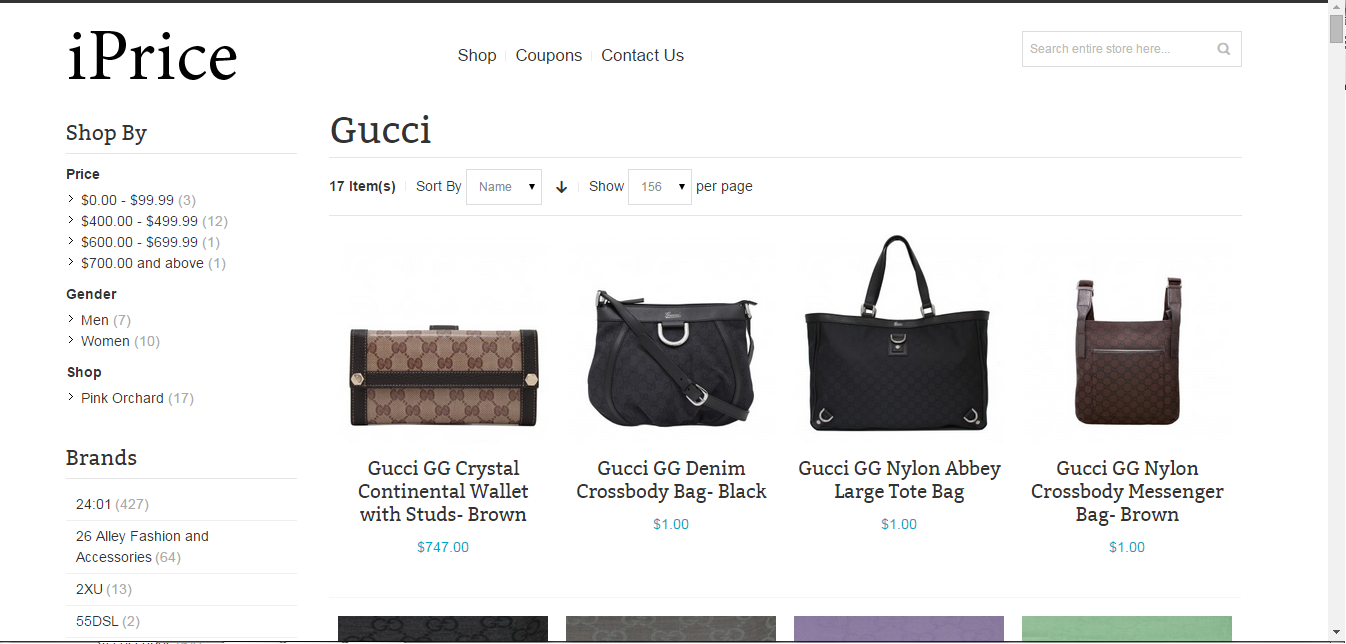Filter products by Men gender
This screenshot has width=1346, height=644.
pyautogui.click(x=95, y=320)
